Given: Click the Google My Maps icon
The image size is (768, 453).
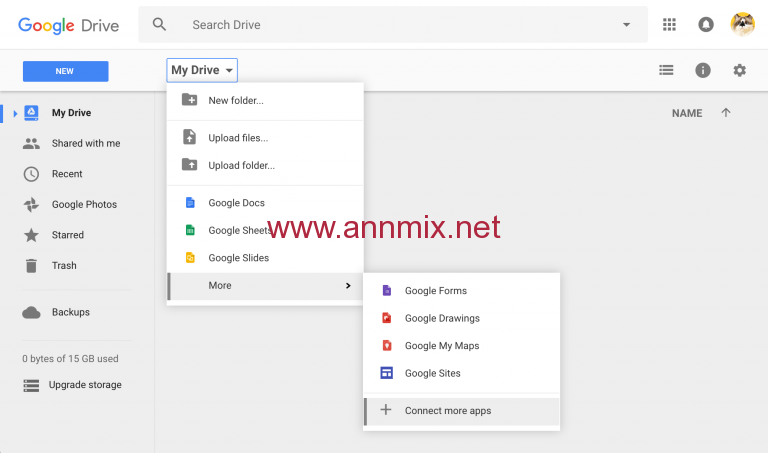Looking at the screenshot, I should point(386,345).
